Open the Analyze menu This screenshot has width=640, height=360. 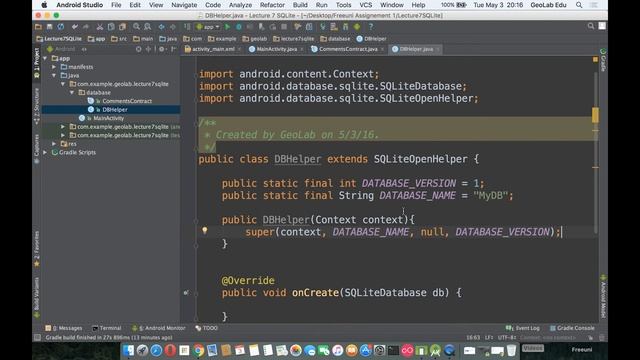click(x=240, y=5)
